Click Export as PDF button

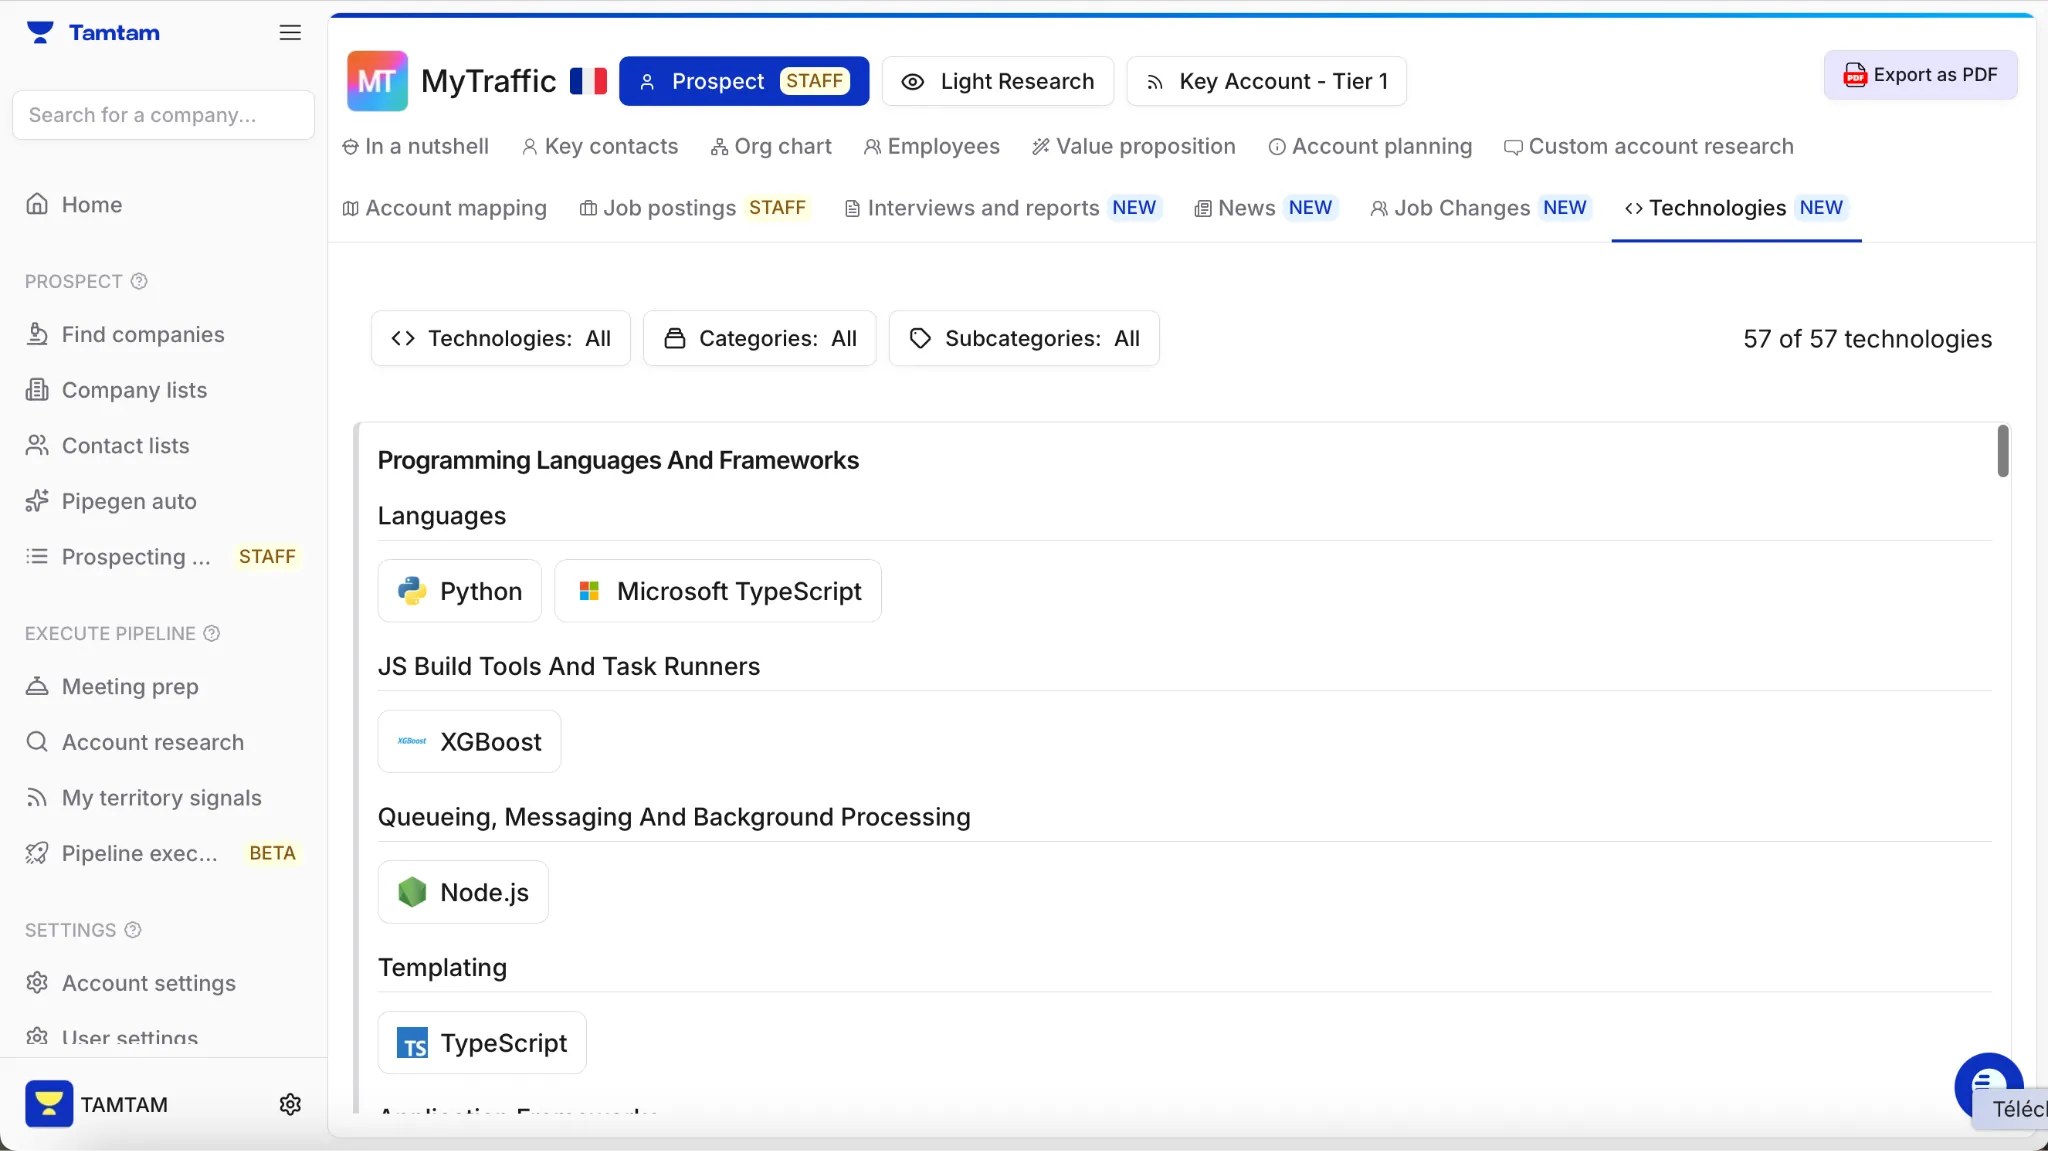point(1920,75)
